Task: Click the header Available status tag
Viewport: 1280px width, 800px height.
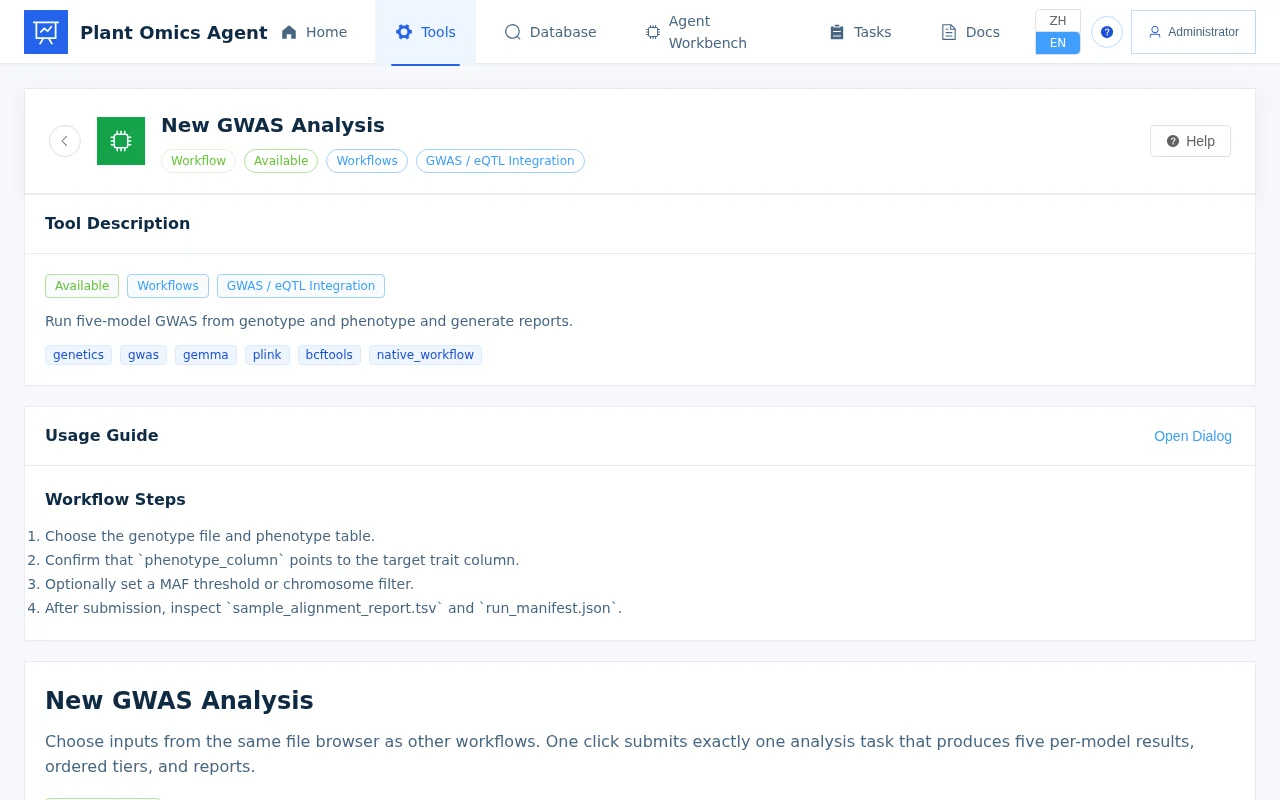Action: [x=281, y=161]
